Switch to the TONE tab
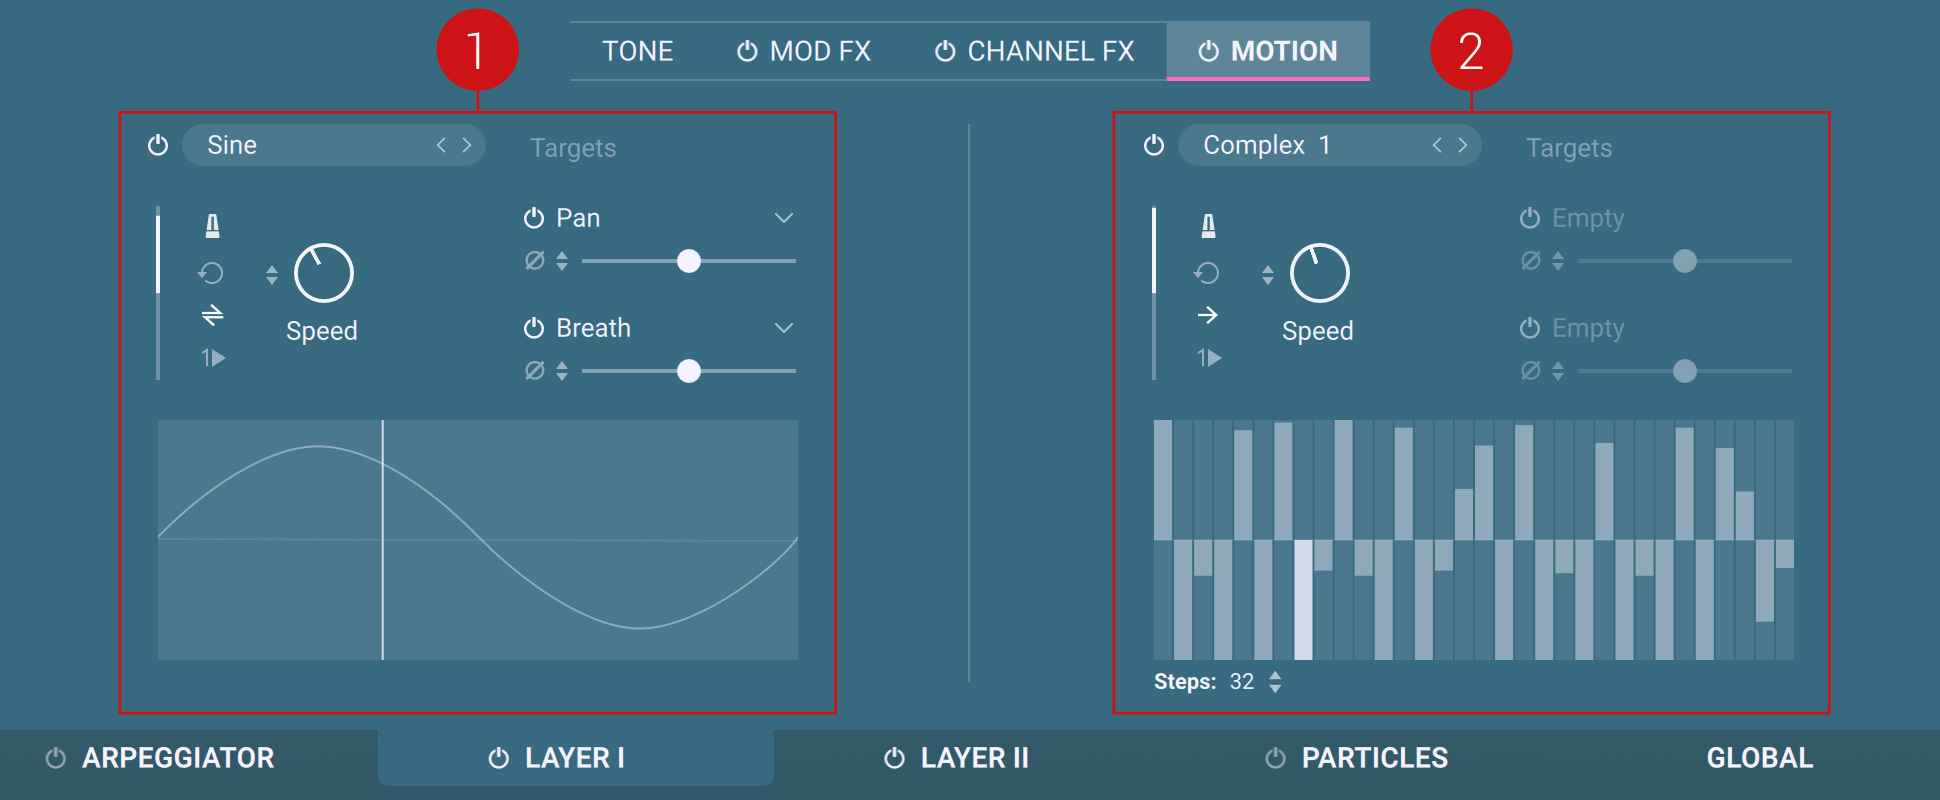1940x800 pixels. tap(637, 51)
